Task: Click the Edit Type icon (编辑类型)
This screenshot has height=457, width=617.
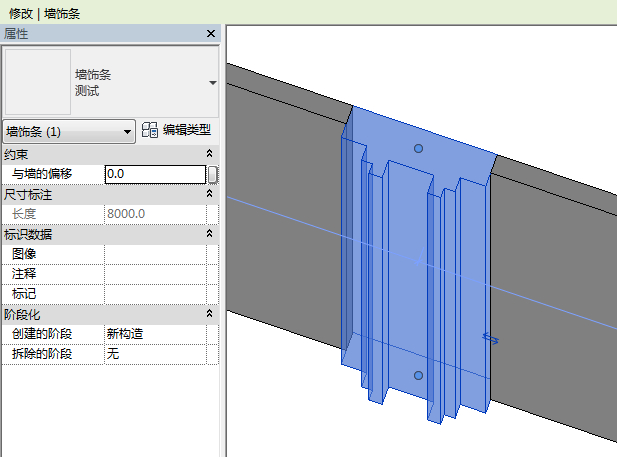Action: [150, 130]
